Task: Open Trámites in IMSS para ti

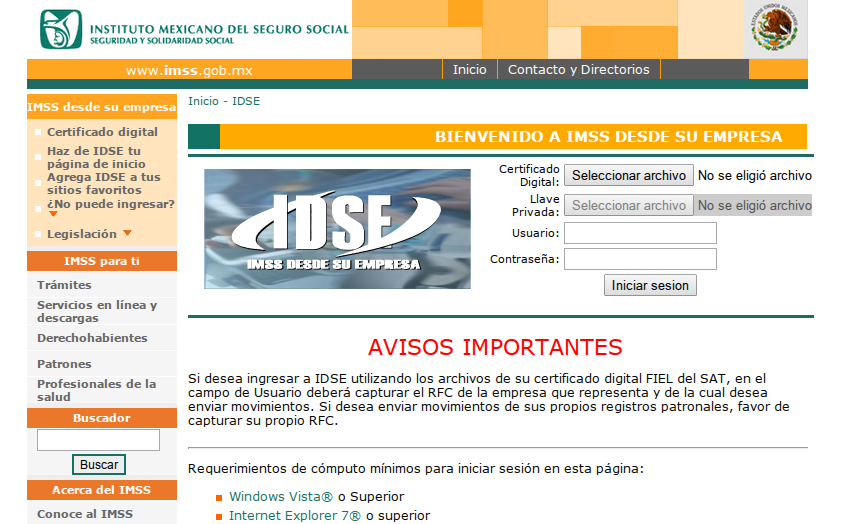Action: click(64, 285)
